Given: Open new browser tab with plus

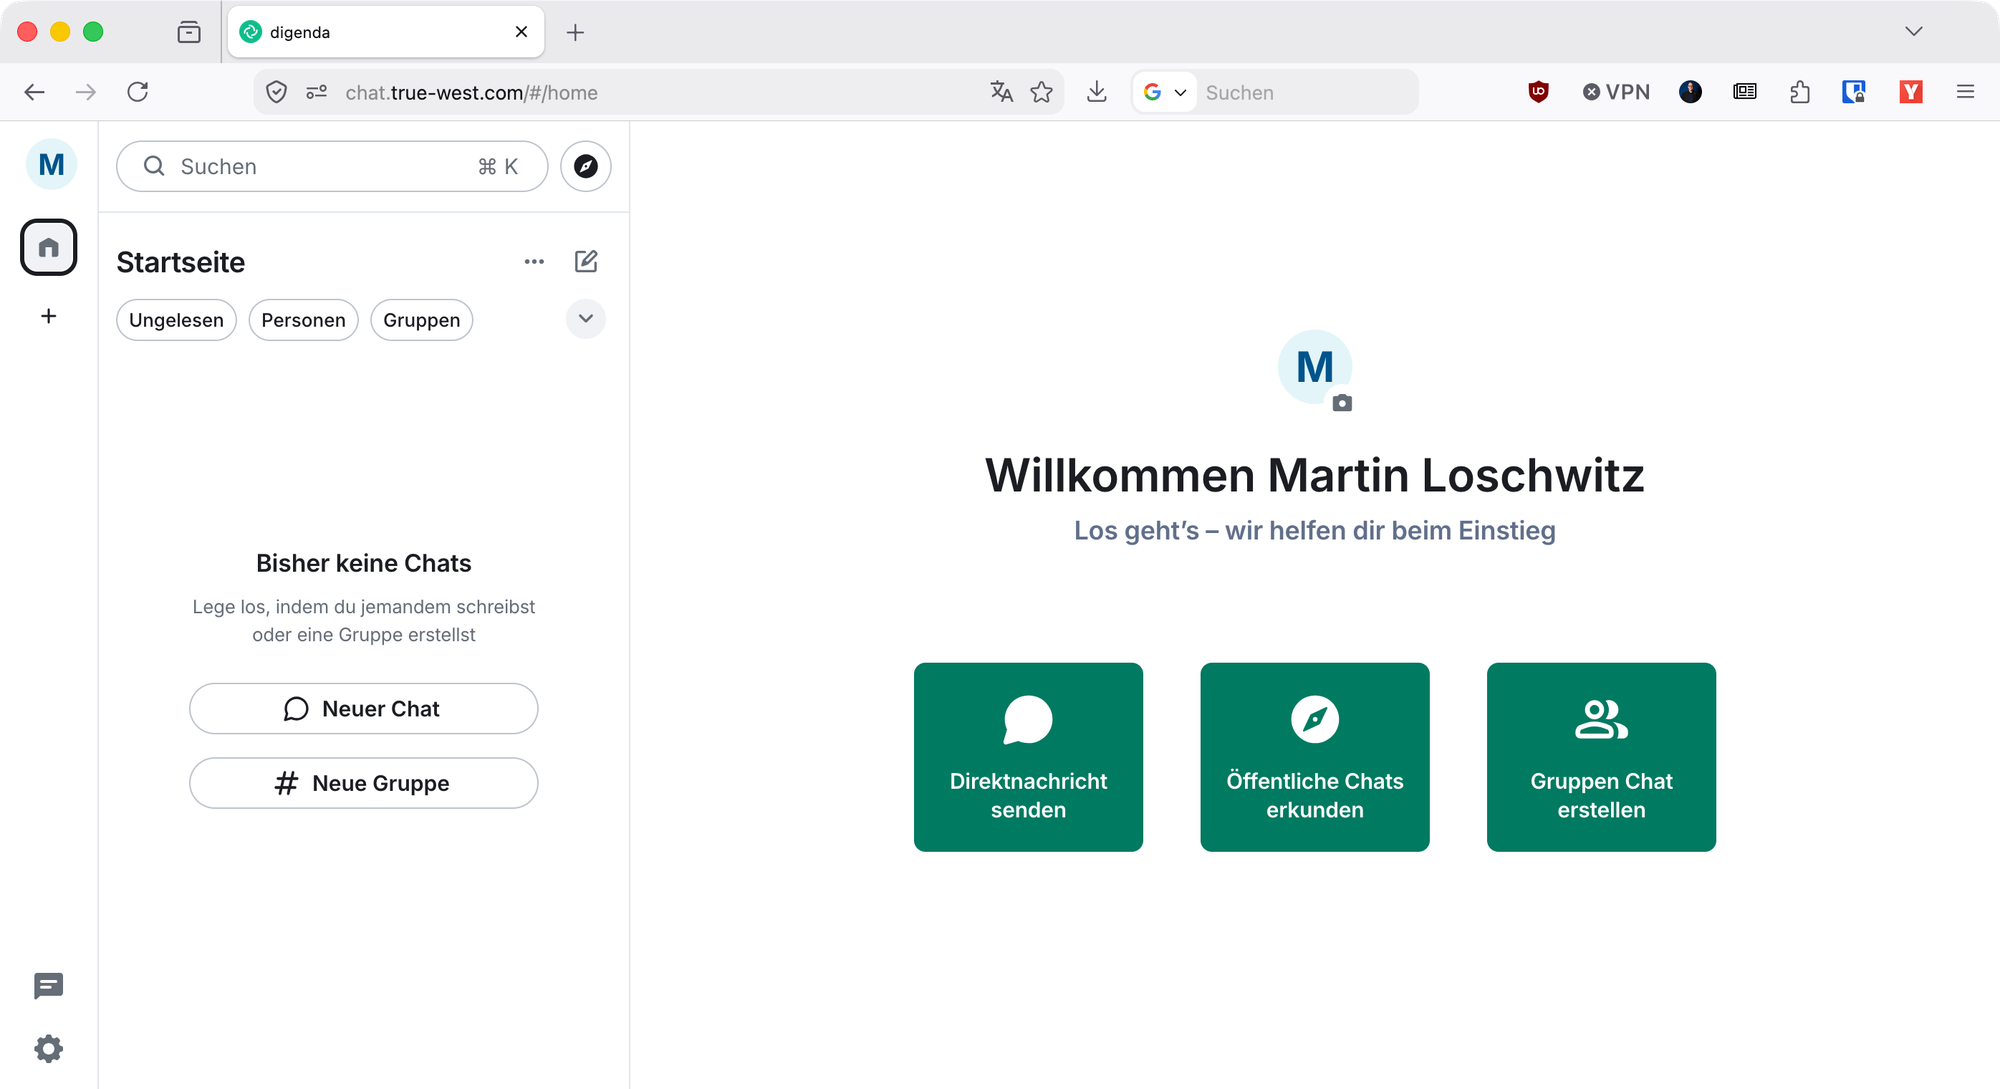Looking at the screenshot, I should point(575,32).
